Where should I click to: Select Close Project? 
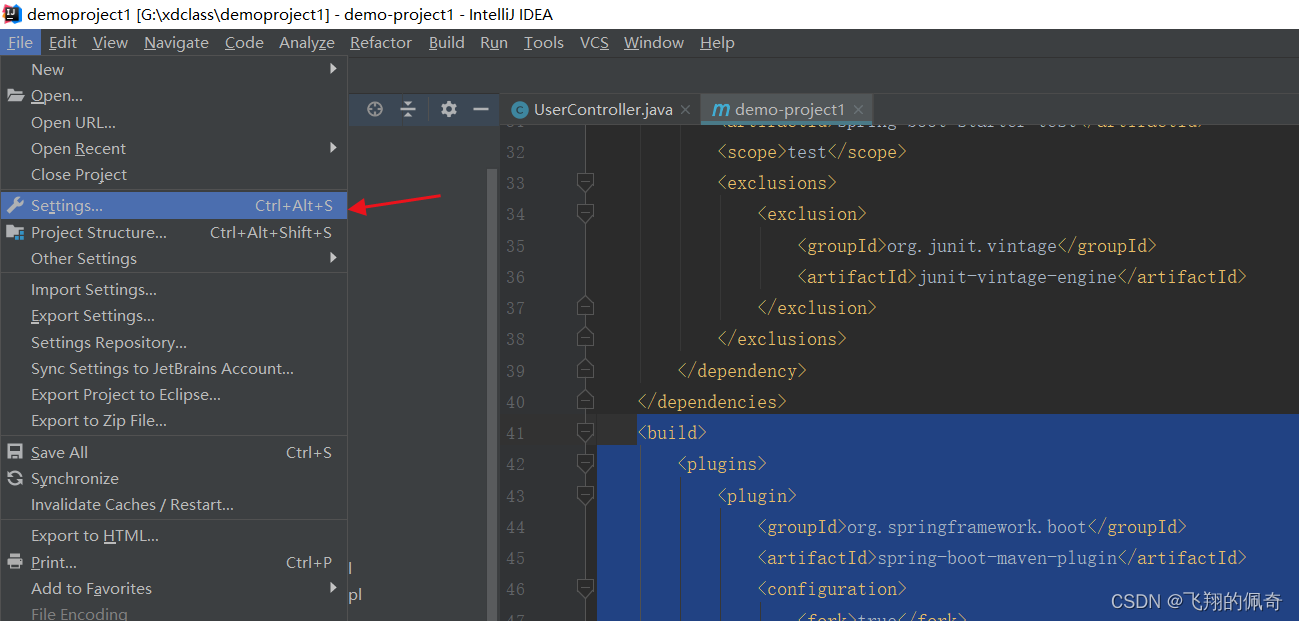(x=174, y=174)
